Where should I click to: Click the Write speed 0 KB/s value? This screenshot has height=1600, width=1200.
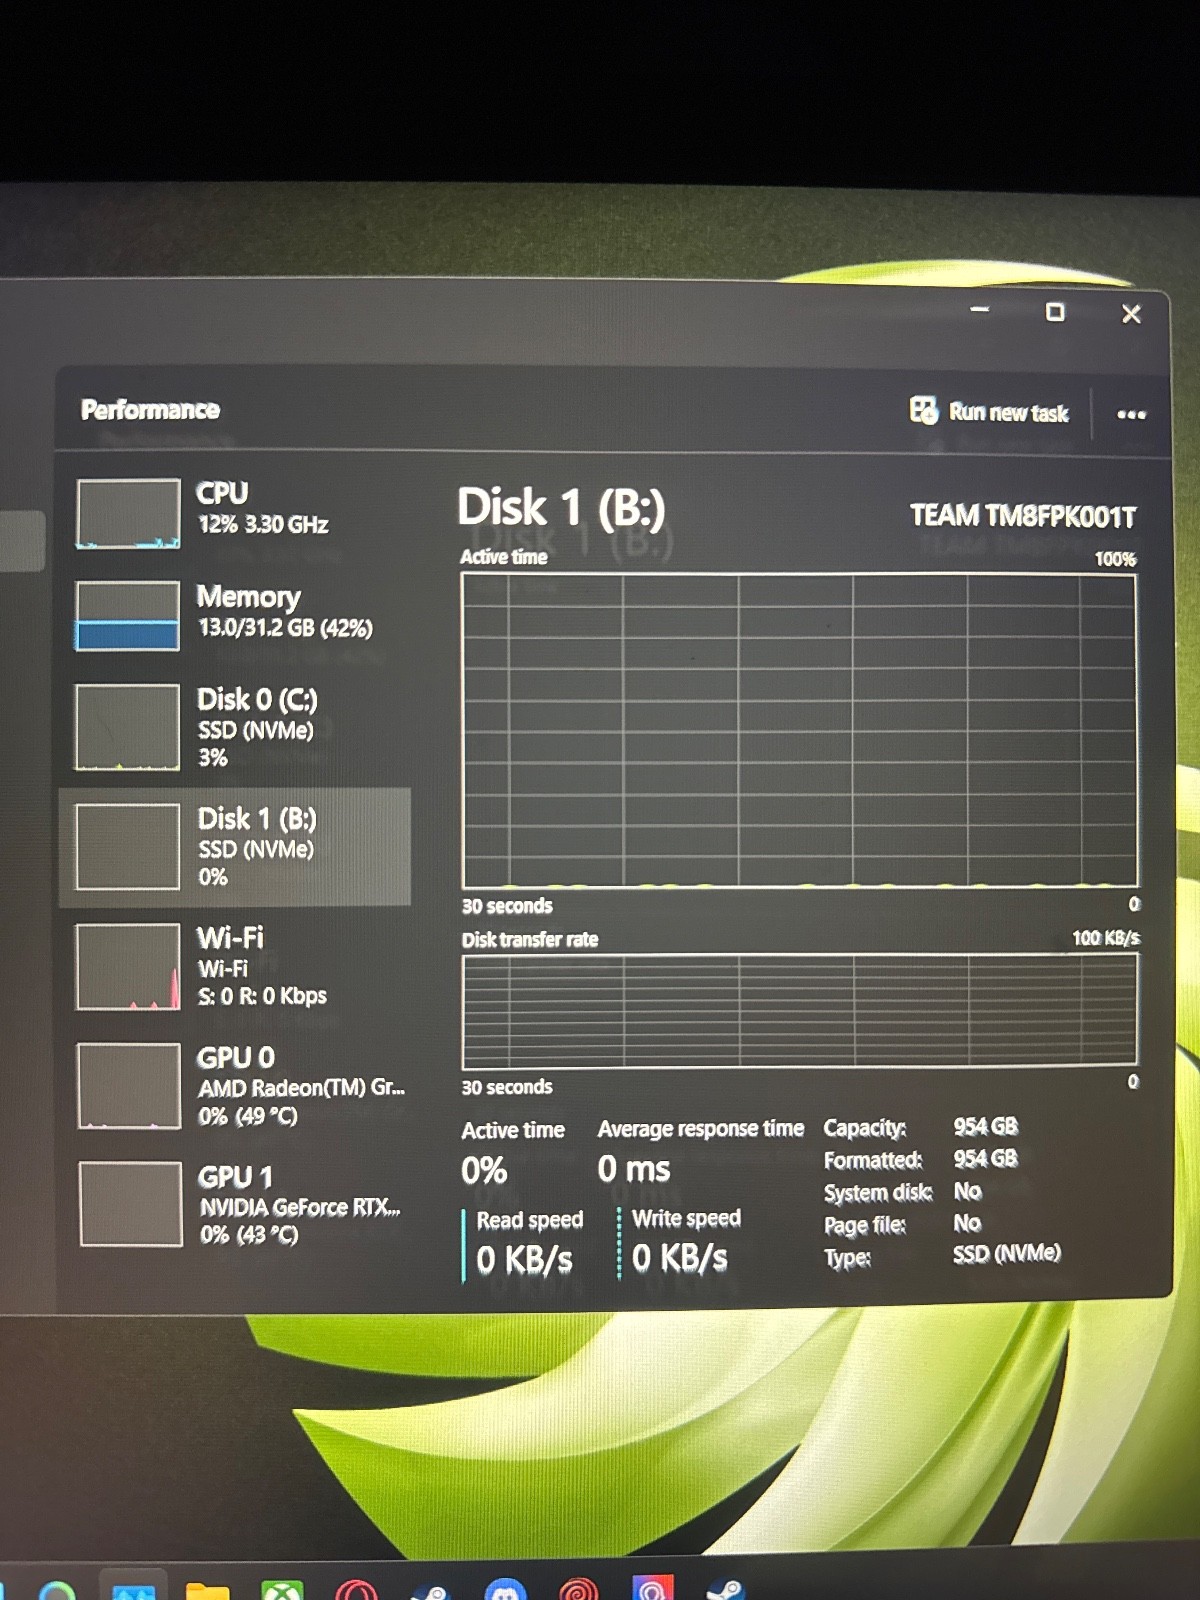680,1257
